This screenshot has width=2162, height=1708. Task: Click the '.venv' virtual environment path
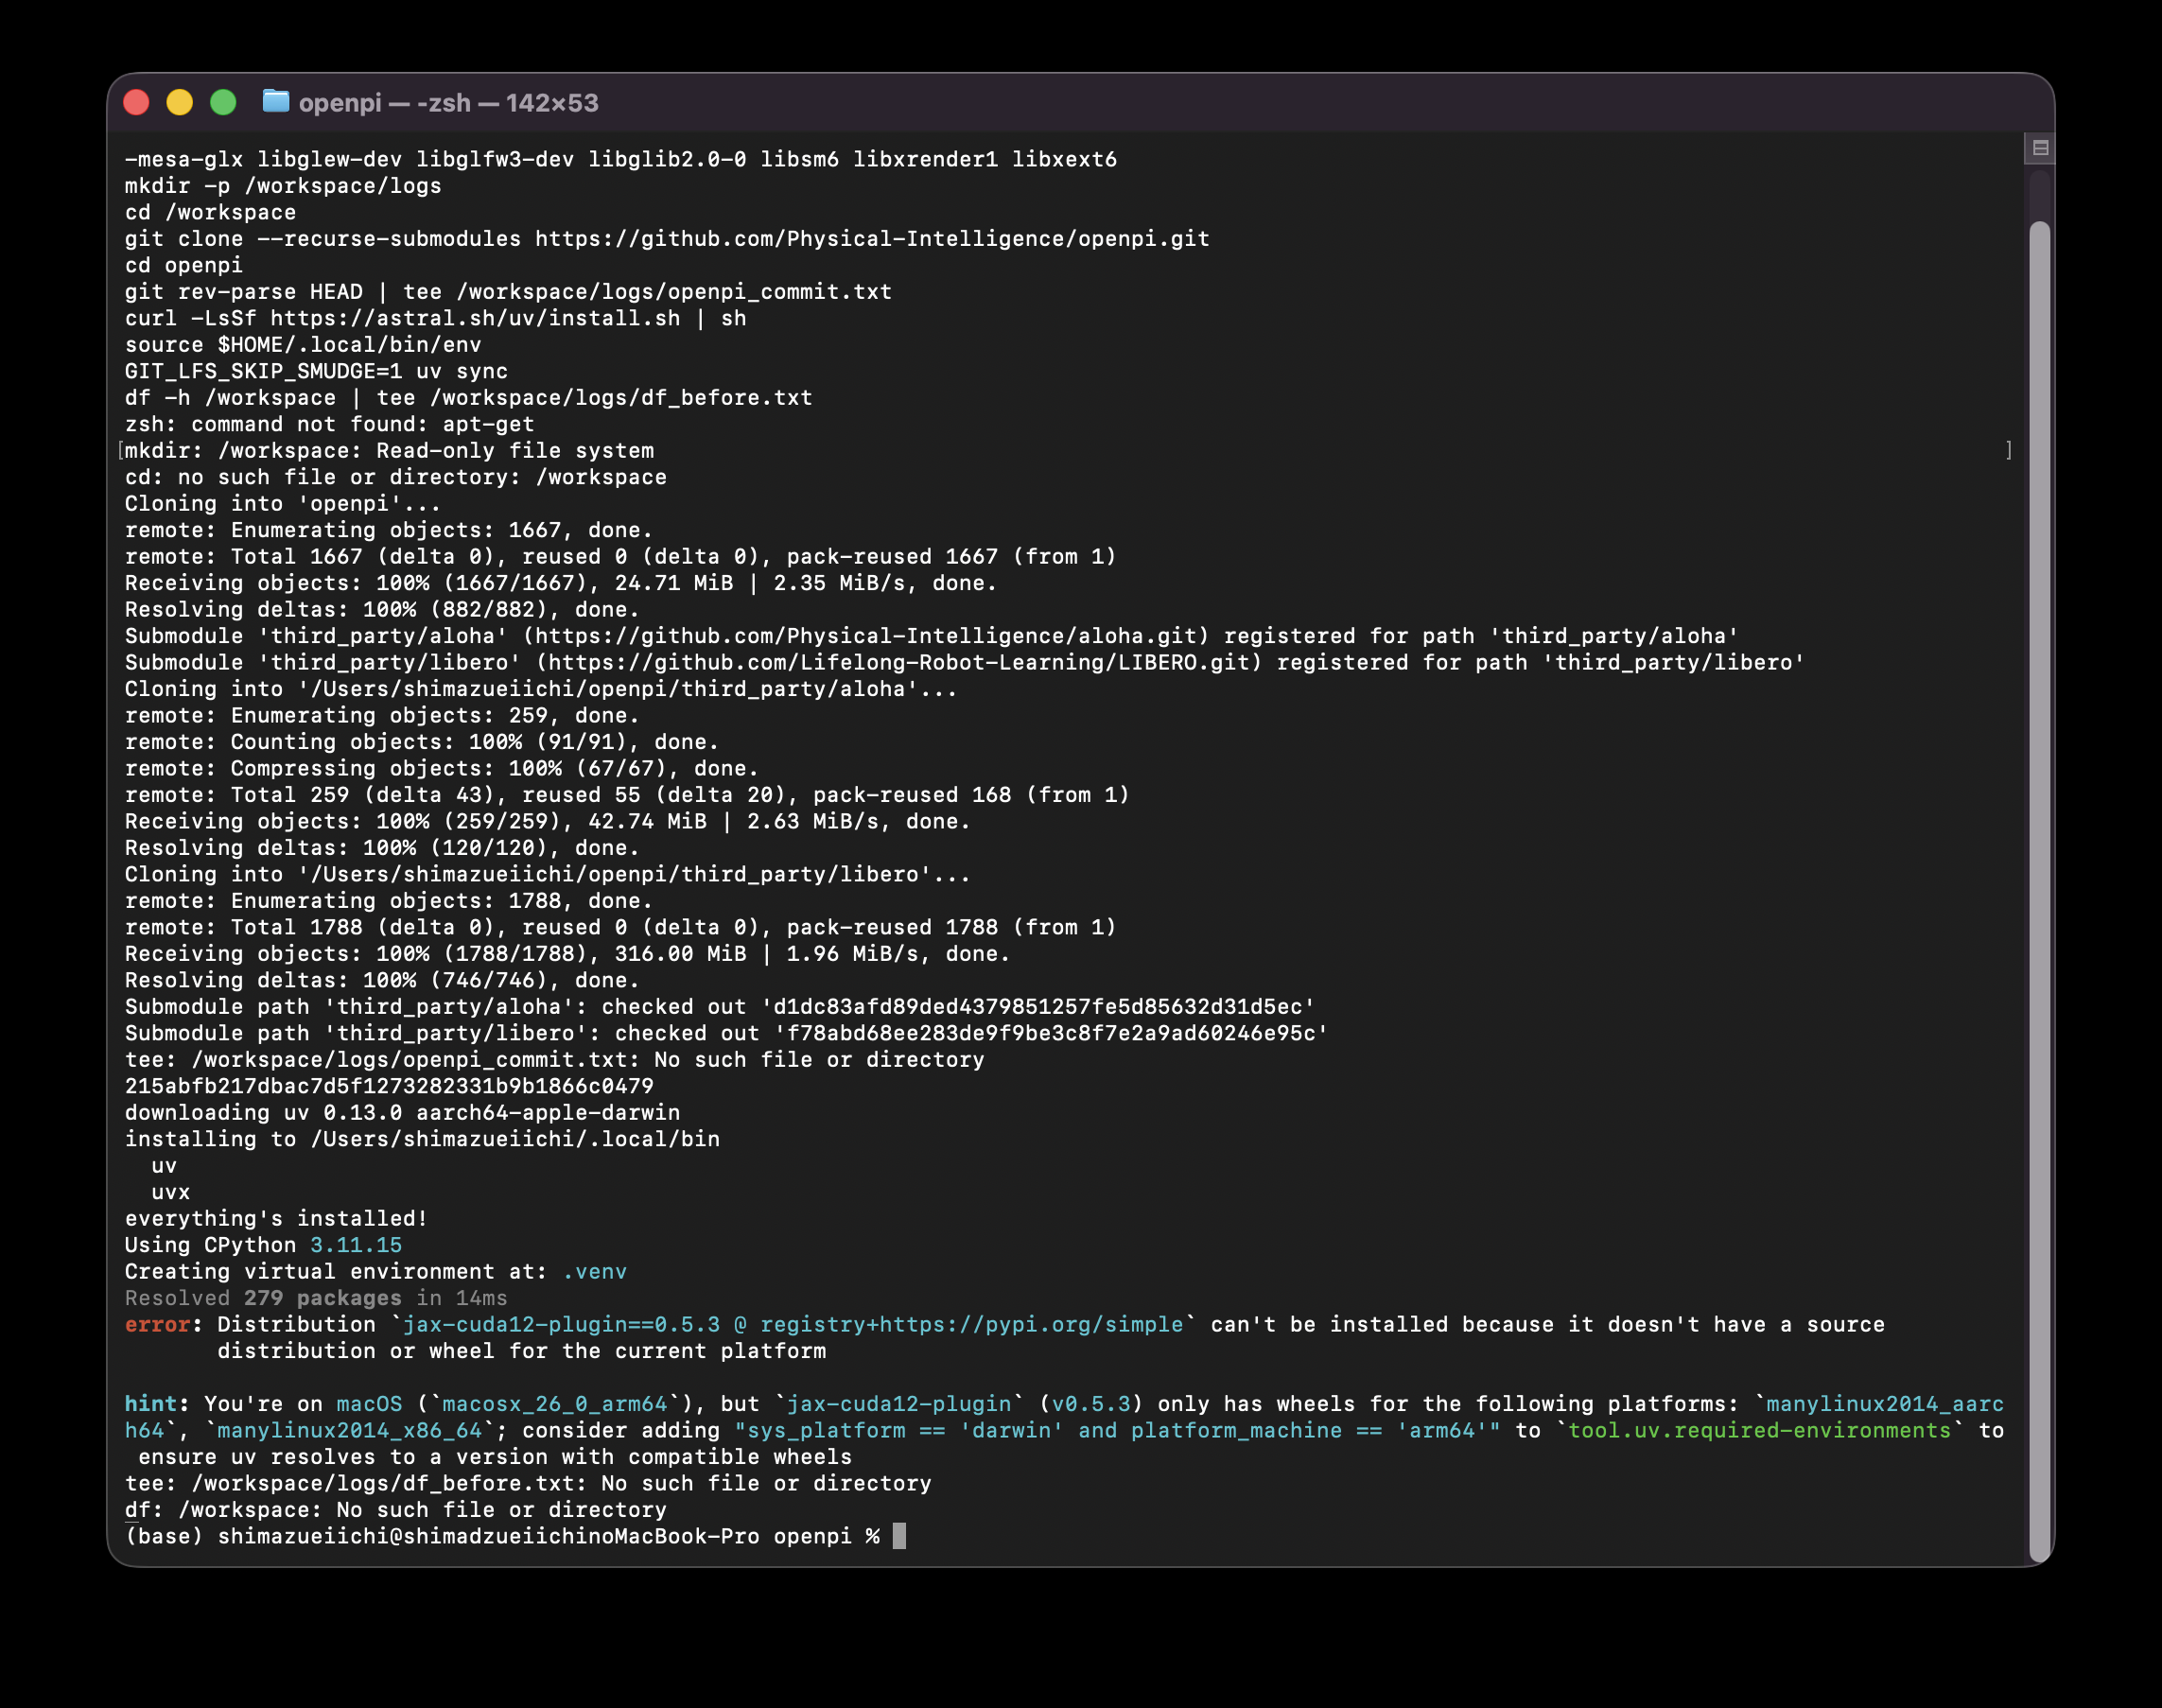594,1271
